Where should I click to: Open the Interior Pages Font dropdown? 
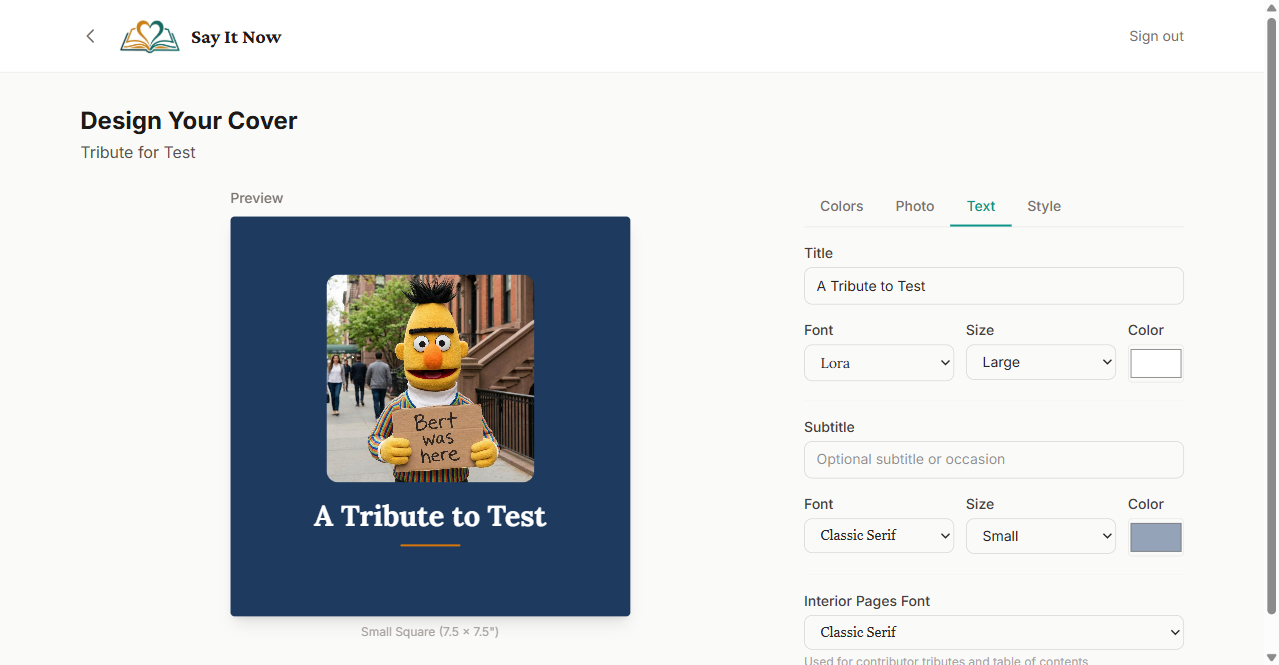click(993, 632)
